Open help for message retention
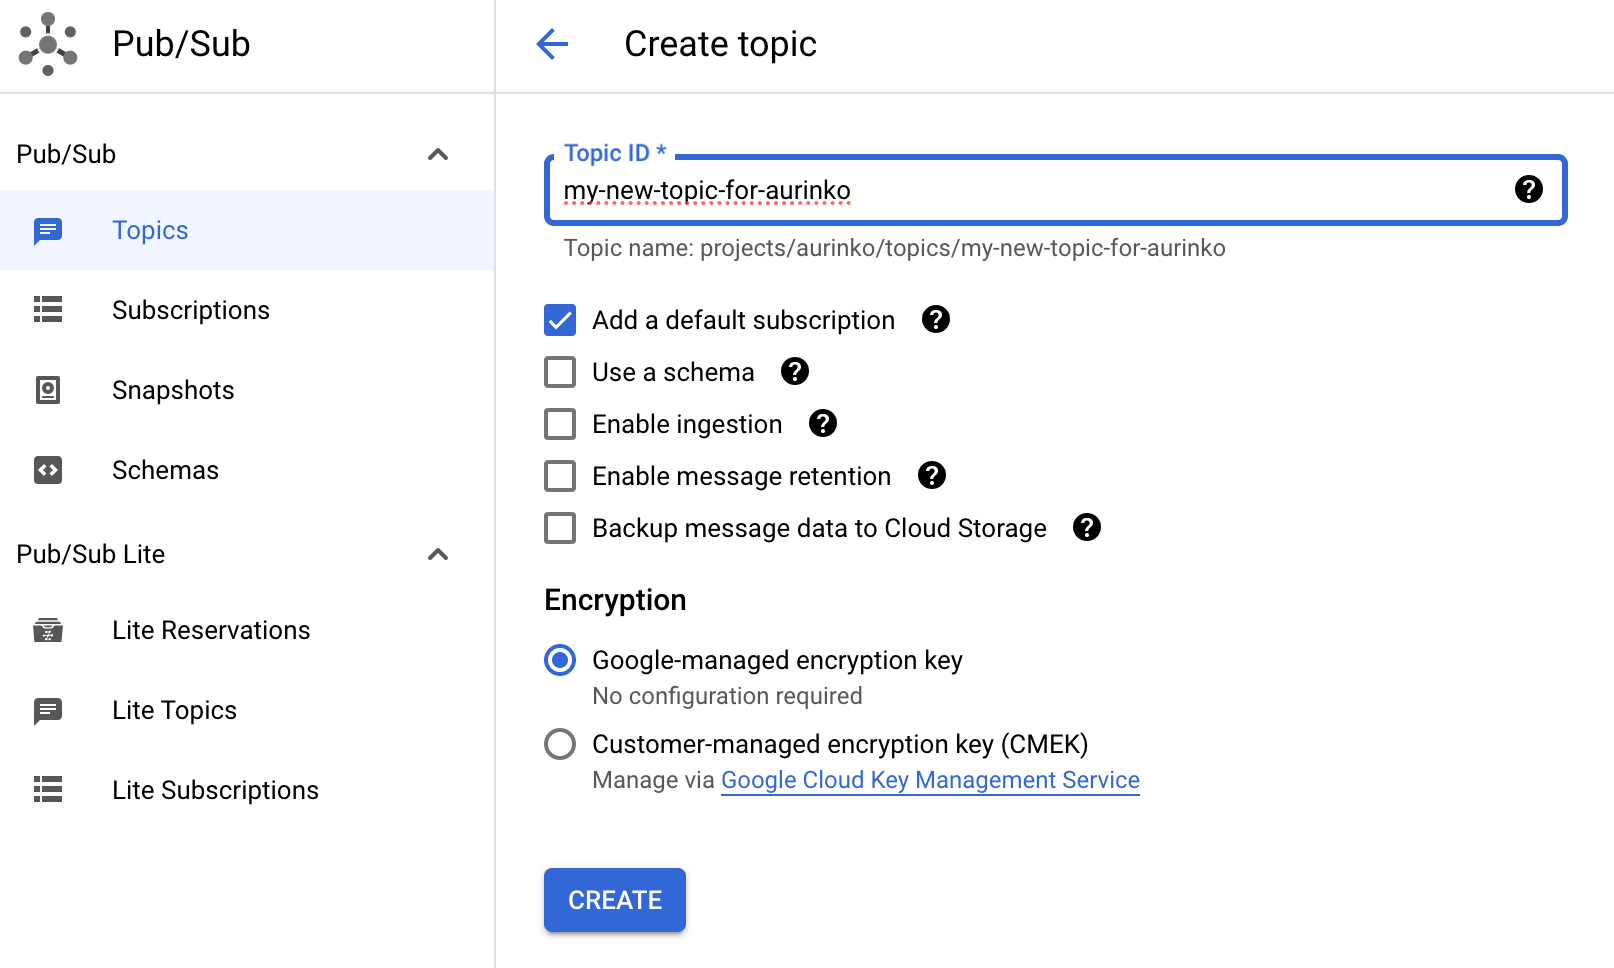This screenshot has width=1614, height=968. pos(931,475)
